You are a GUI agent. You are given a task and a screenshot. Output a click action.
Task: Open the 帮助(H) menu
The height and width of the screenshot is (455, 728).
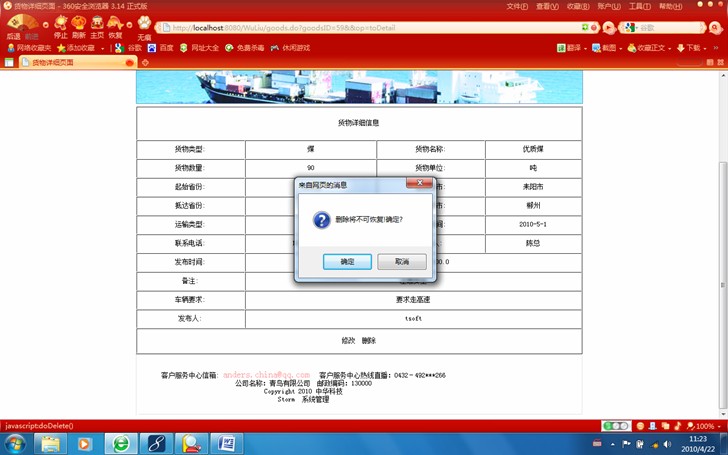coord(670,6)
